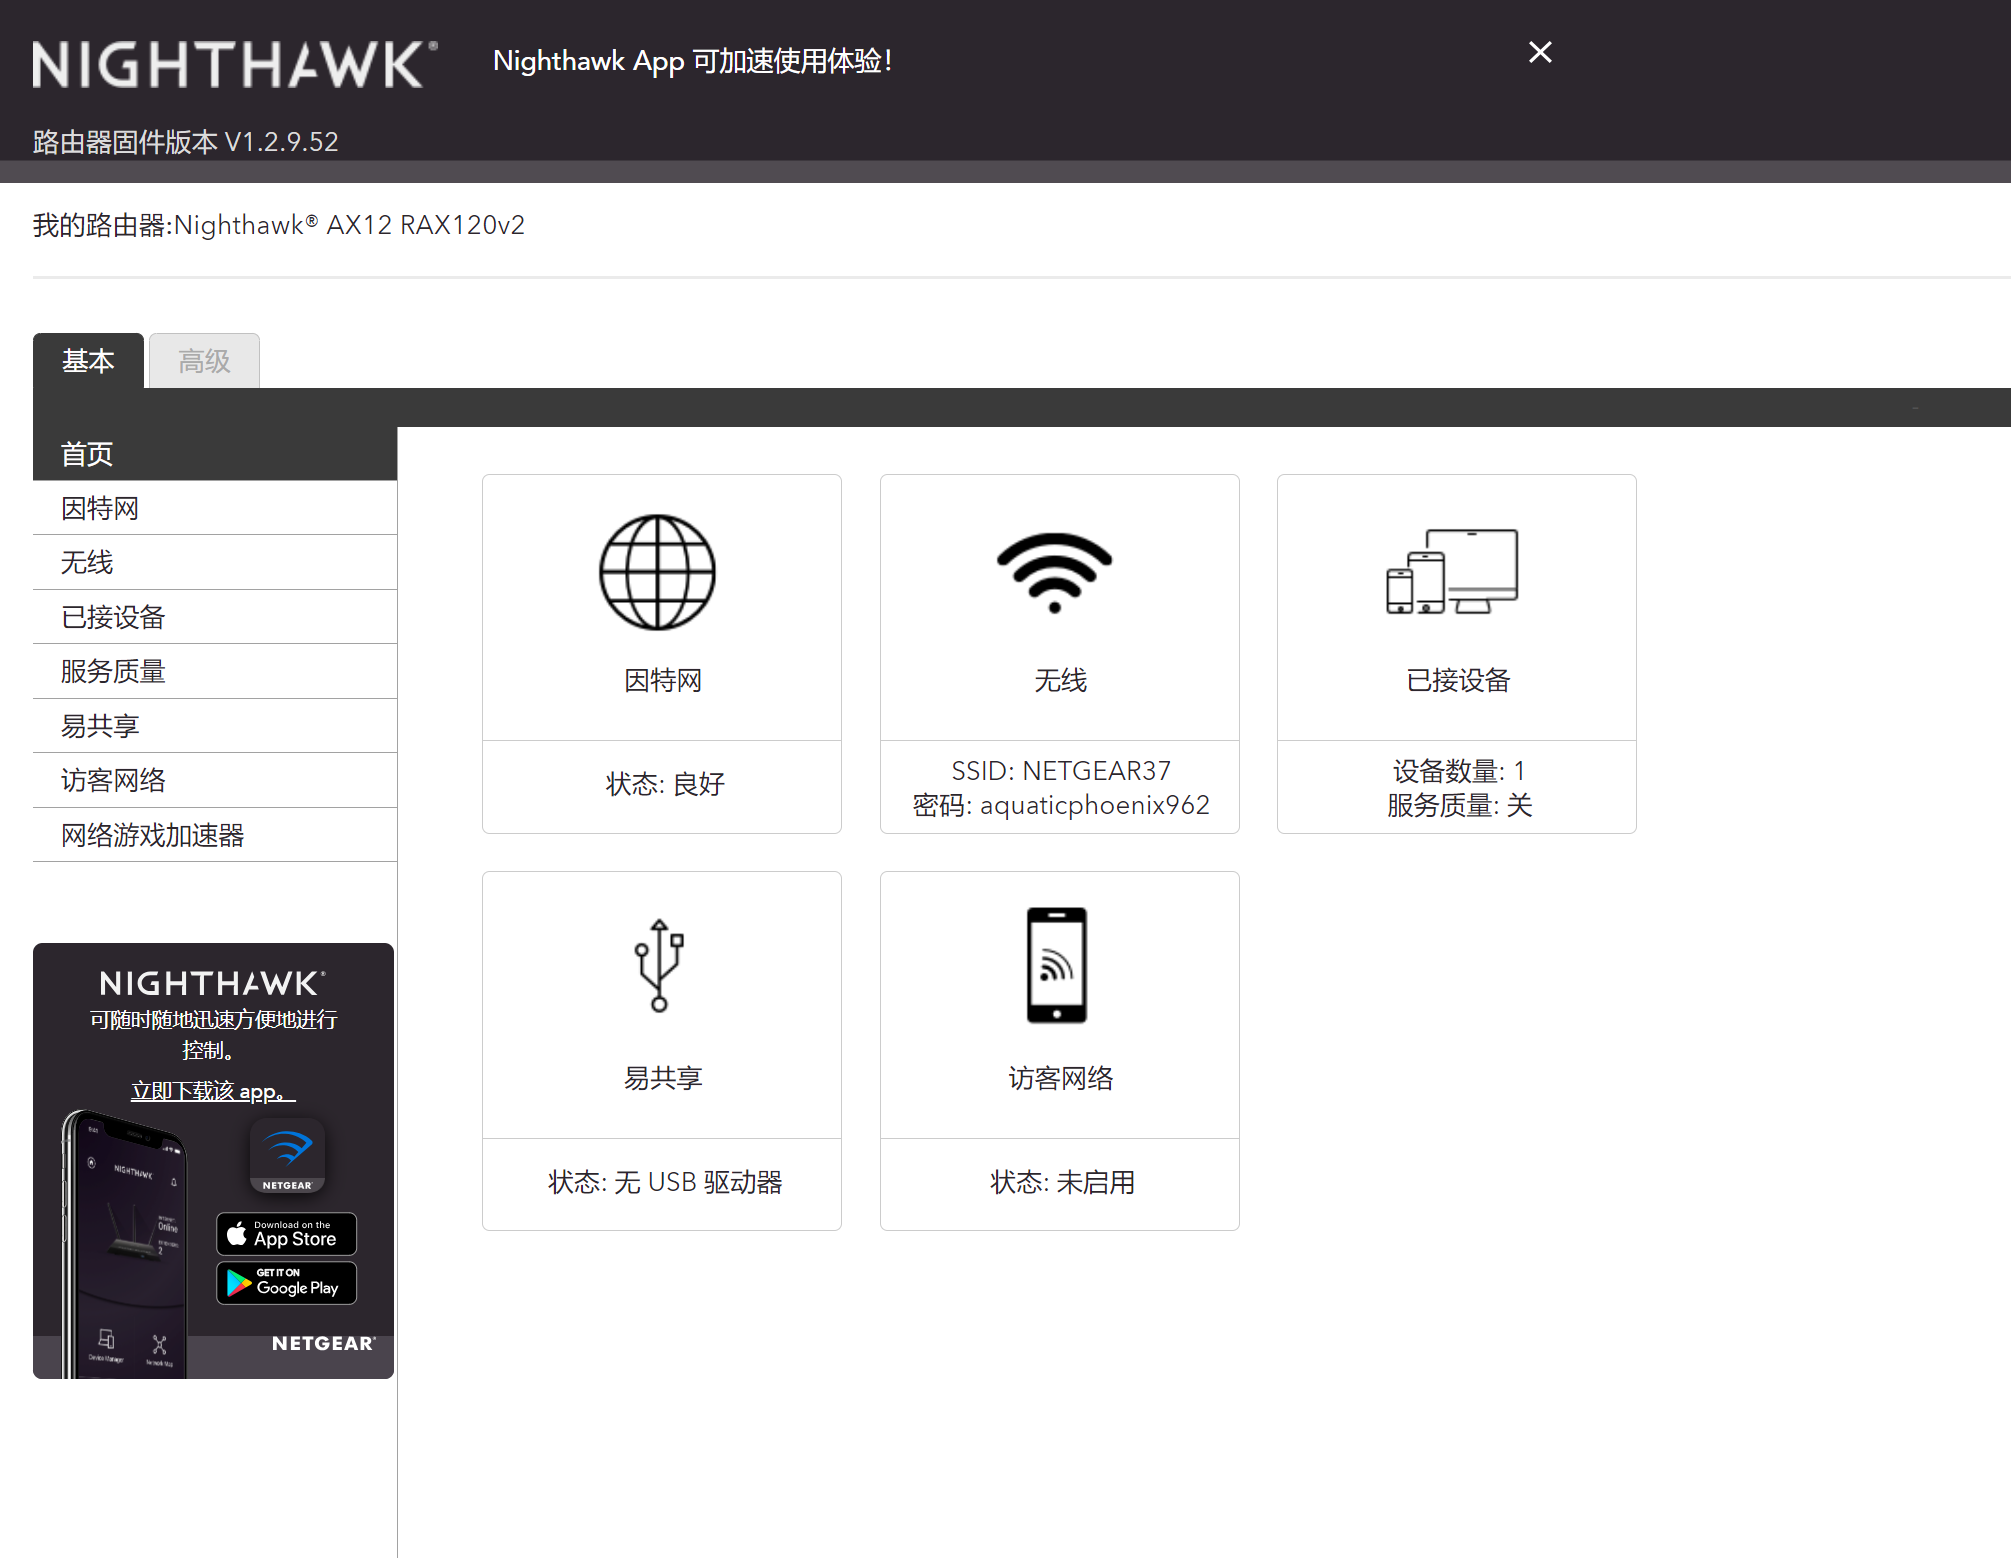Click the attached devices icon
2011x1558 pixels.
pyautogui.click(x=1452, y=571)
